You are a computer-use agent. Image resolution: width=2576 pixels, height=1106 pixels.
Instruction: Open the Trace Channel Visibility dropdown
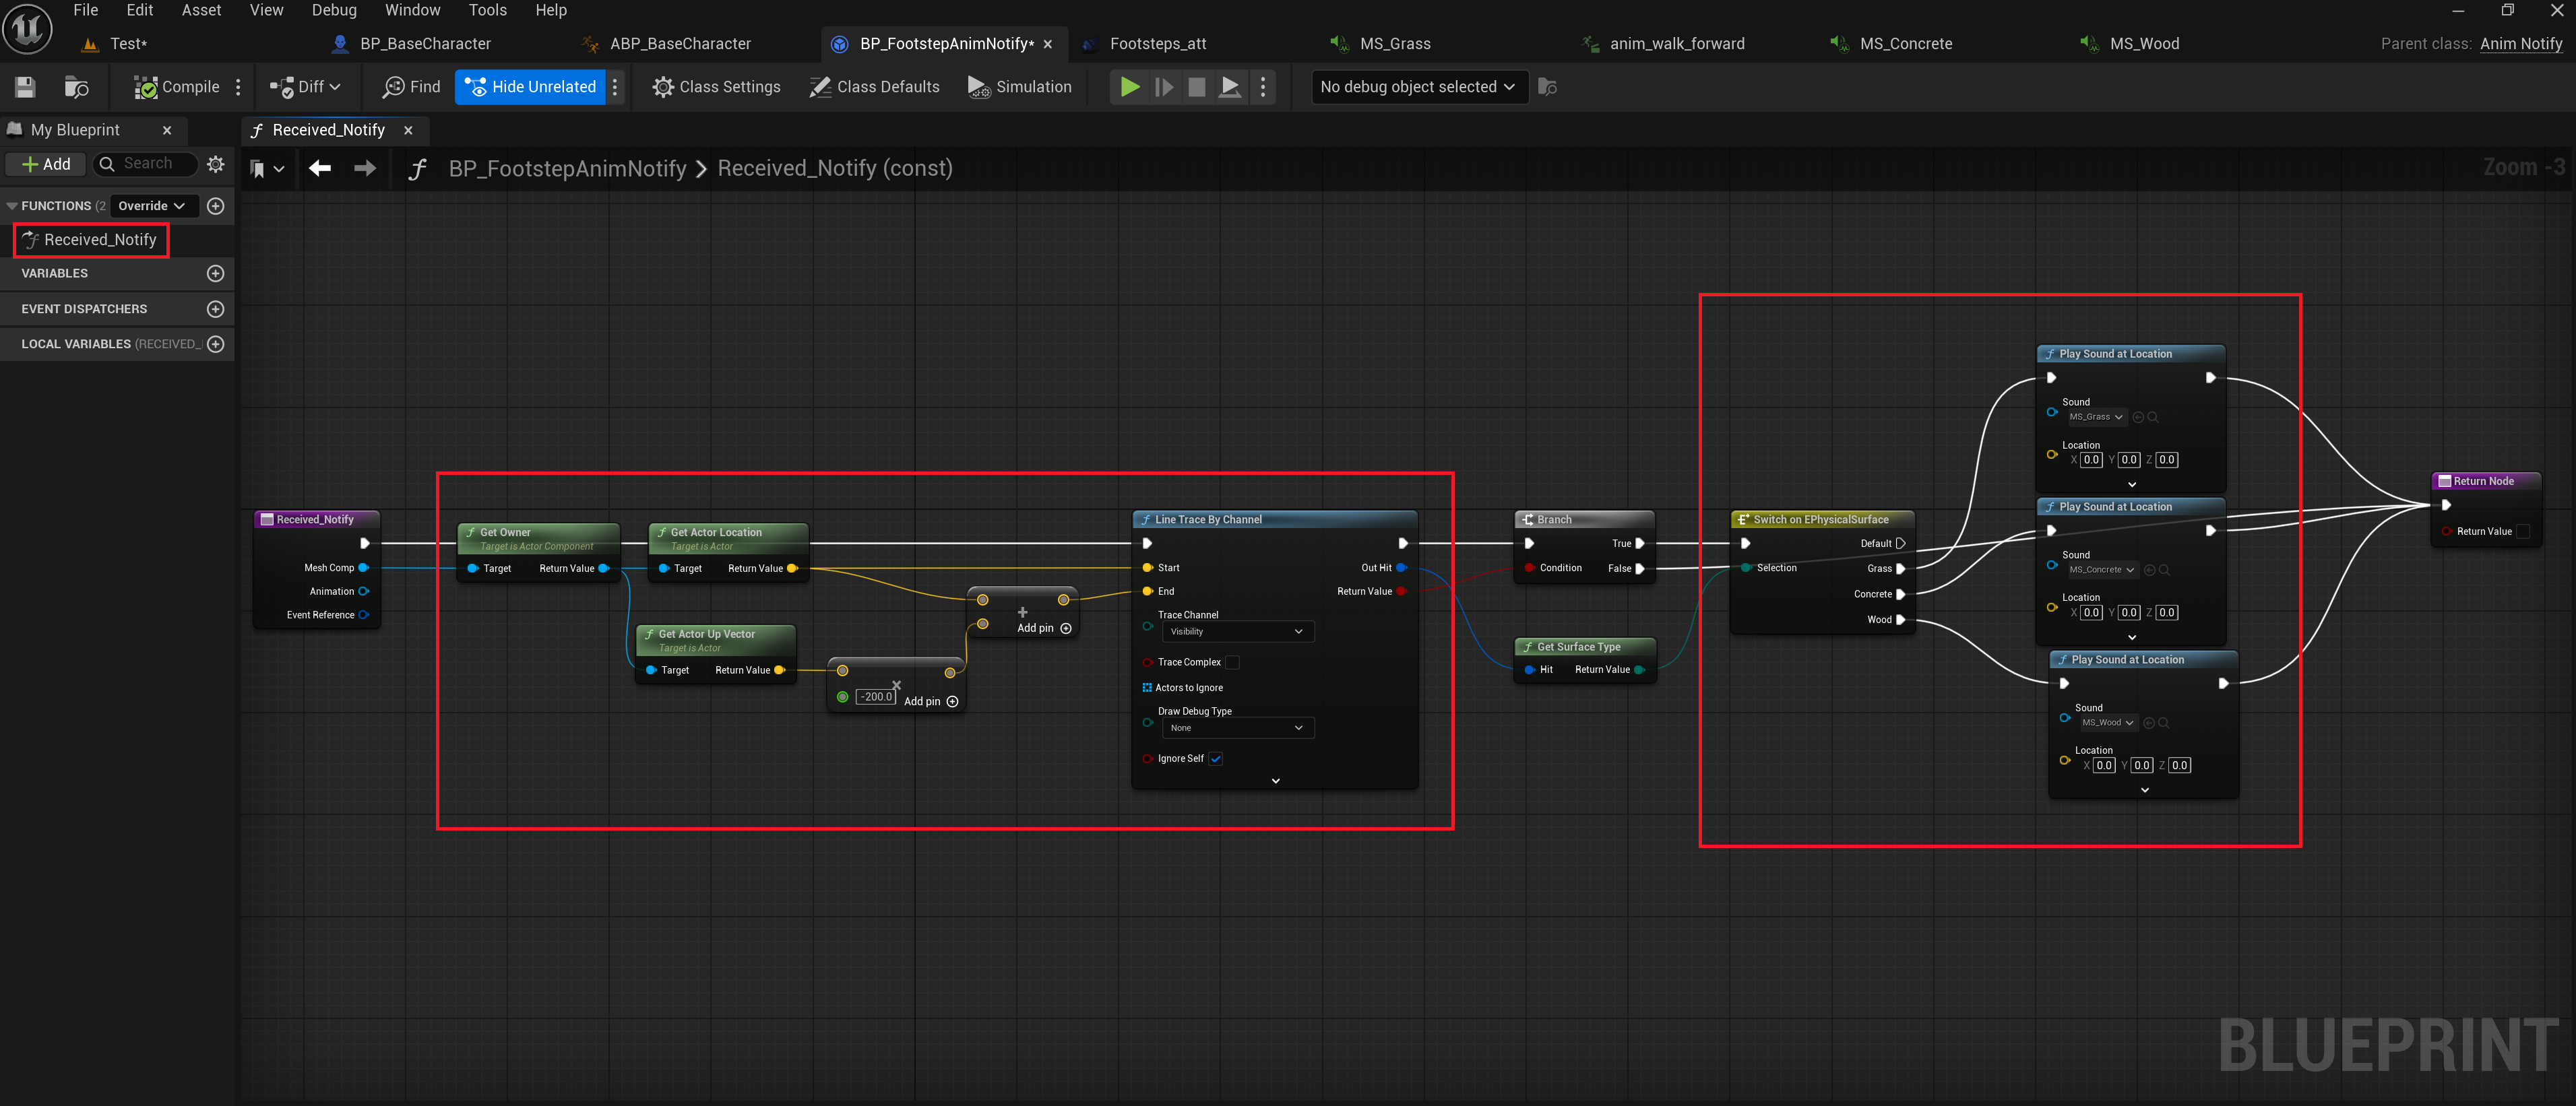1236,632
